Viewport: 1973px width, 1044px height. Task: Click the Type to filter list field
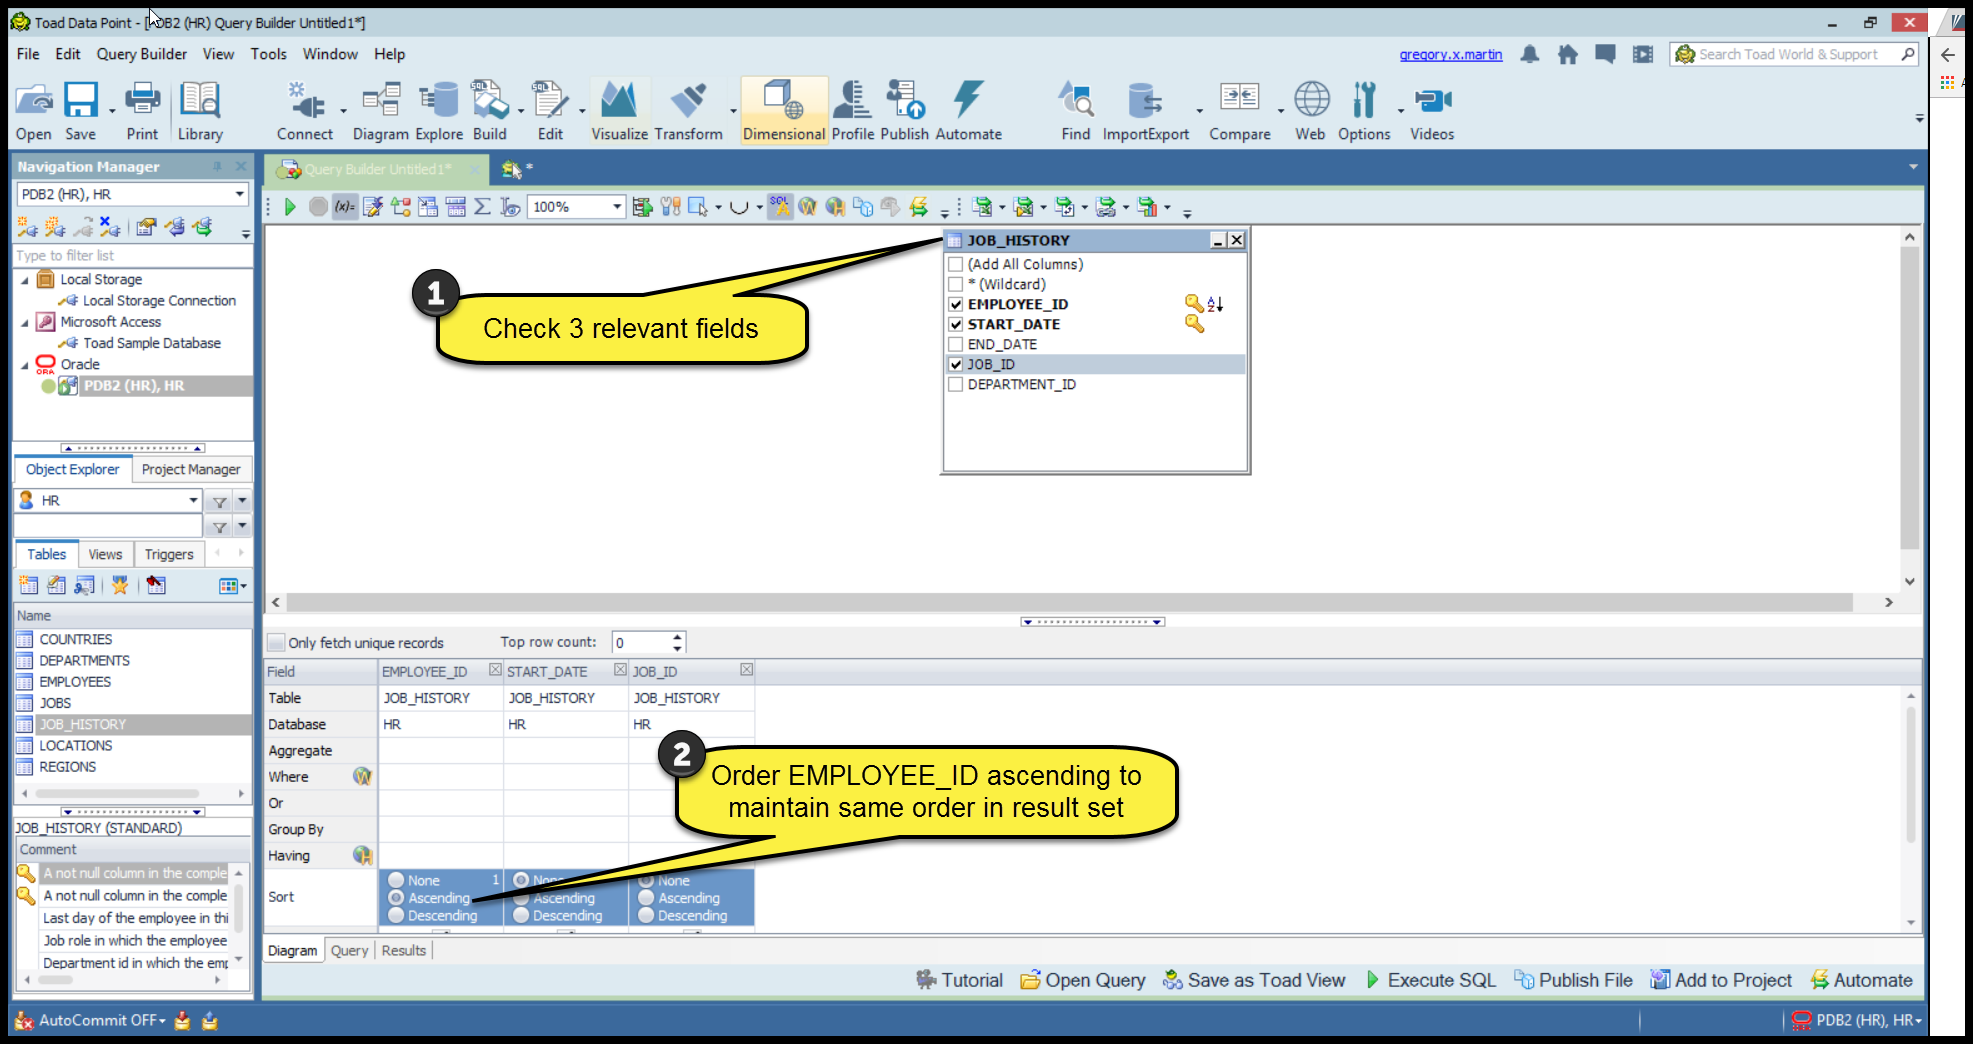click(x=132, y=256)
